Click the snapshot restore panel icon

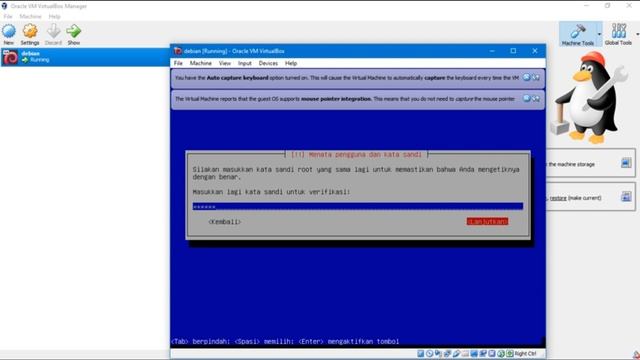(x=626, y=197)
